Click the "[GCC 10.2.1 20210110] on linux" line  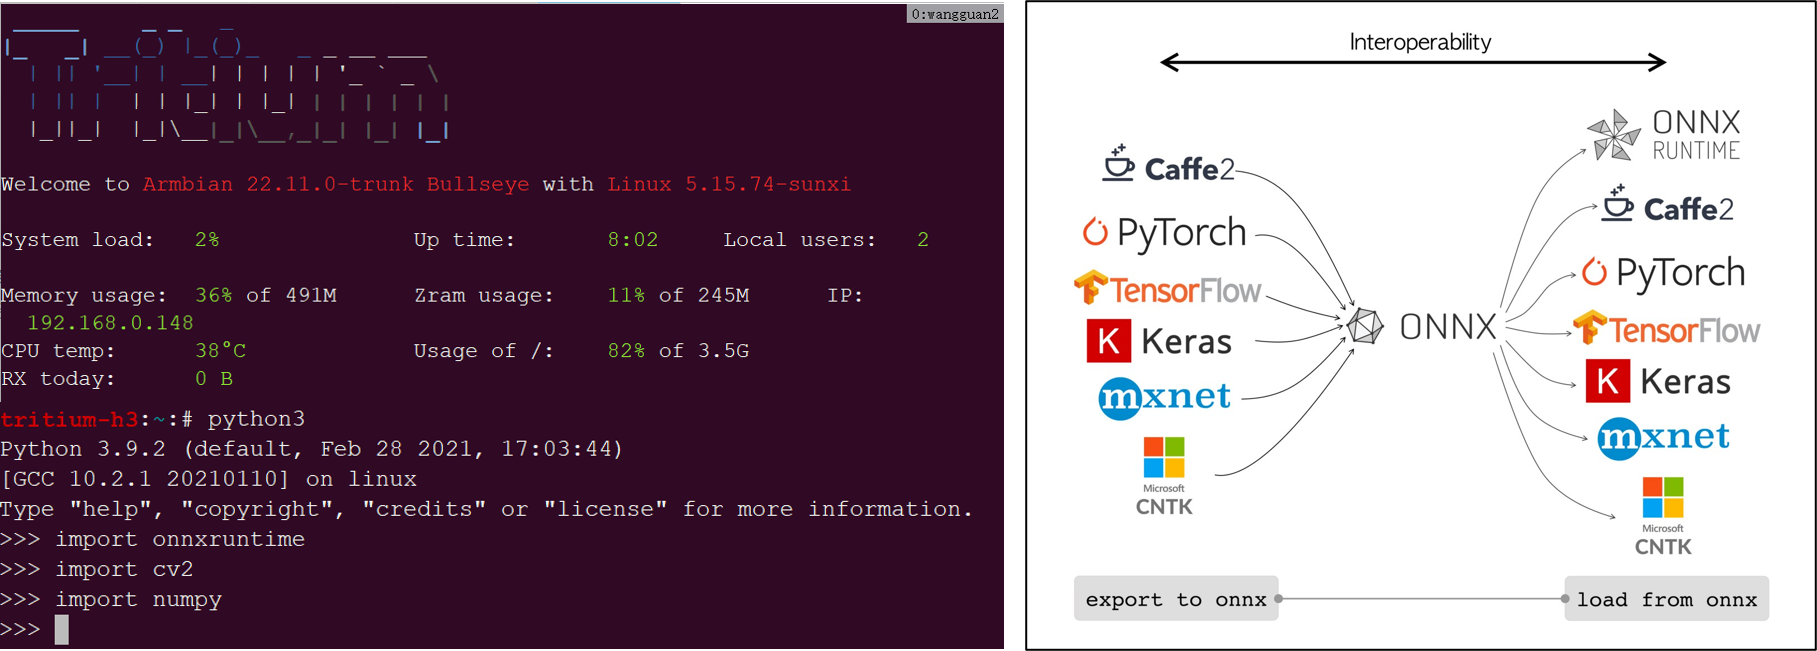(208, 479)
